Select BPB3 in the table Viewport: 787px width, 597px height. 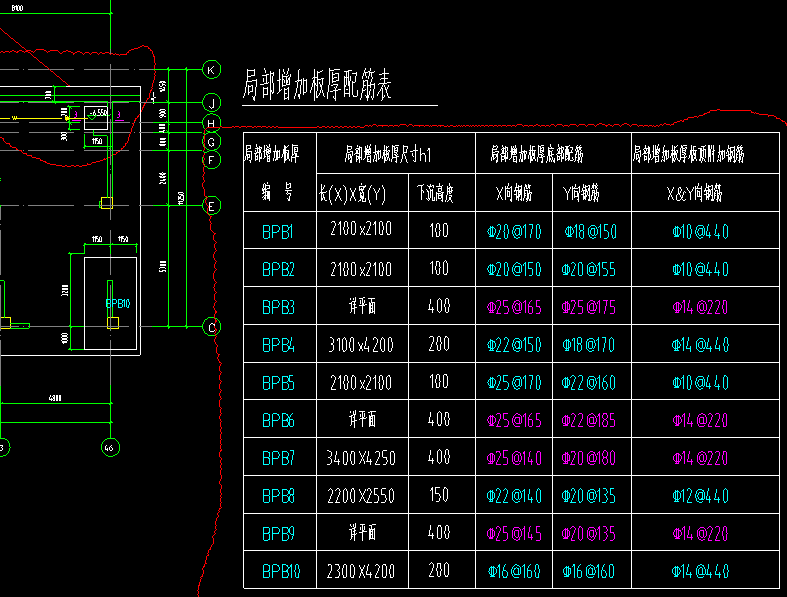click(x=278, y=307)
